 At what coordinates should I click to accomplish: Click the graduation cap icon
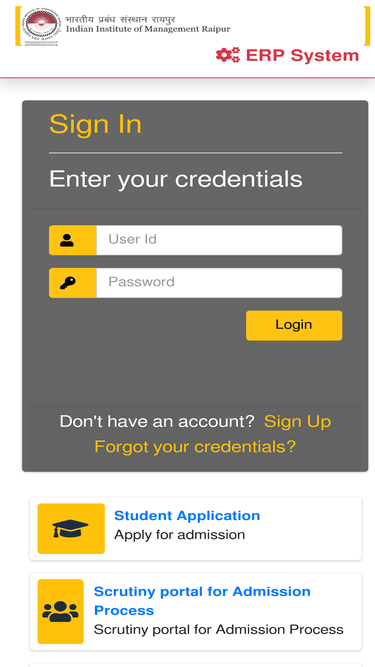[x=71, y=529]
